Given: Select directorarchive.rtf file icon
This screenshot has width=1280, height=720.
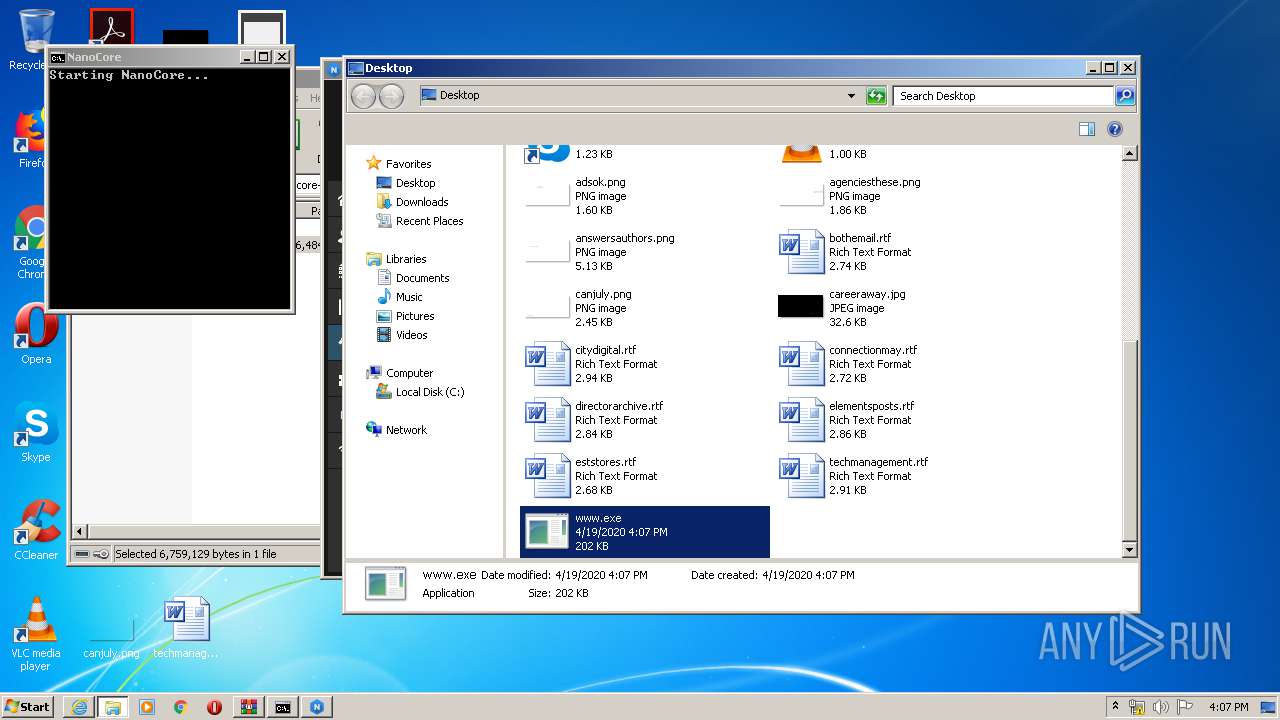Looking at the screenshot, I should pyautogui.click(x=547, y=420).
